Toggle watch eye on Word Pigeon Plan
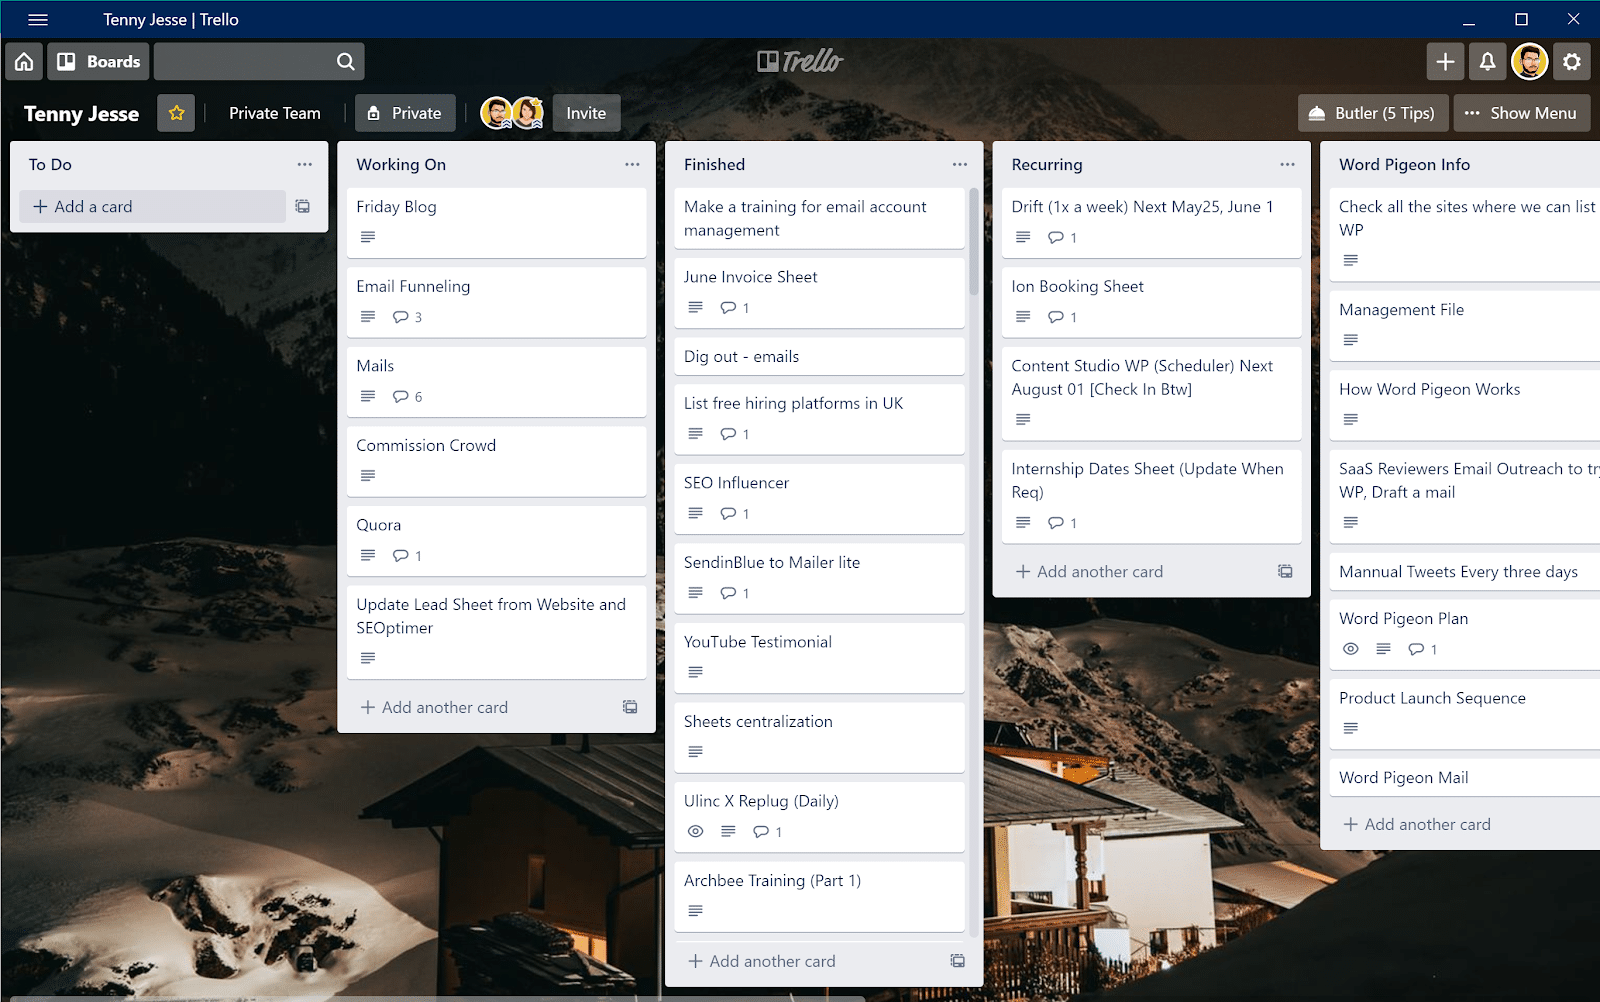The height and width of the screenshot is (1002, 1600). 1351,650
